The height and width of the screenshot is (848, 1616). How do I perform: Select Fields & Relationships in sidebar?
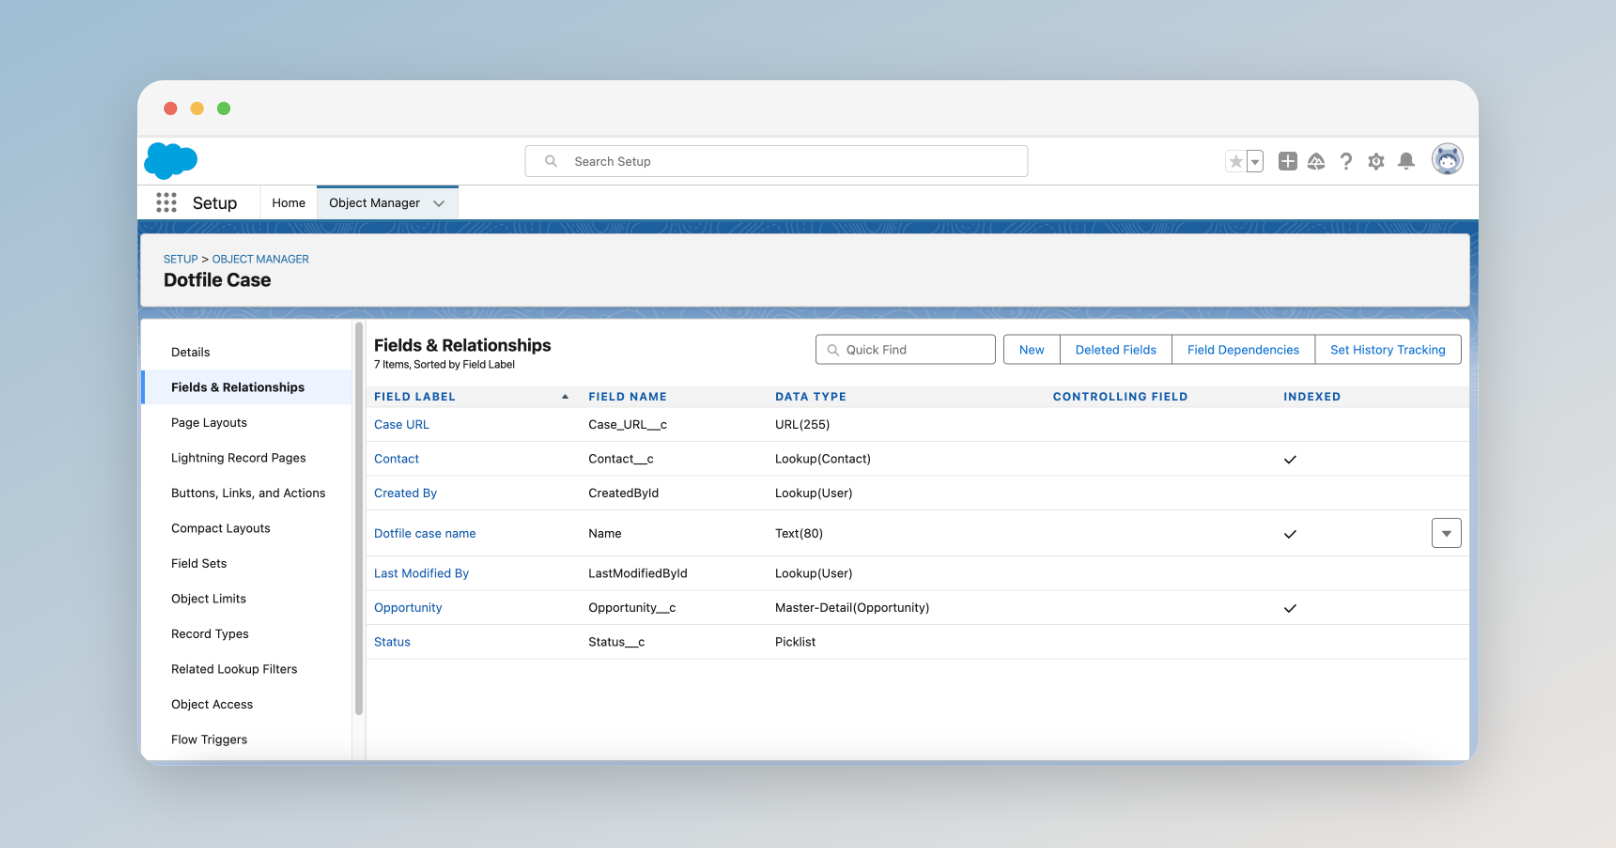[x=247, y=387]
